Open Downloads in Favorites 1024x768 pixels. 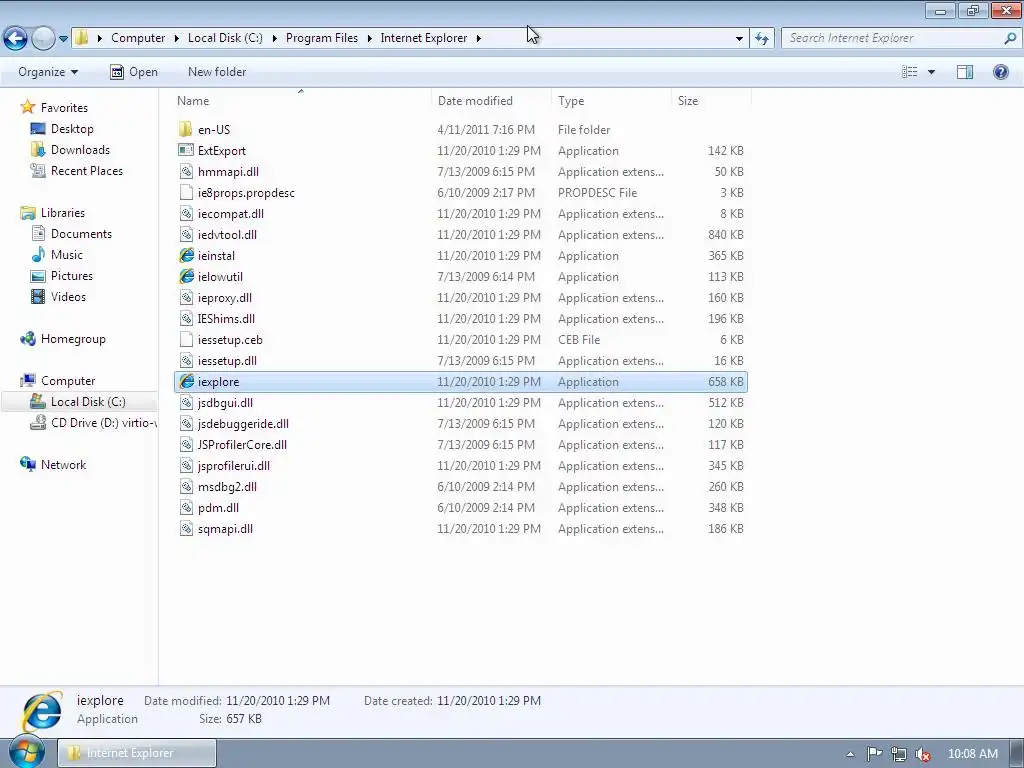(x=80, y=150)
